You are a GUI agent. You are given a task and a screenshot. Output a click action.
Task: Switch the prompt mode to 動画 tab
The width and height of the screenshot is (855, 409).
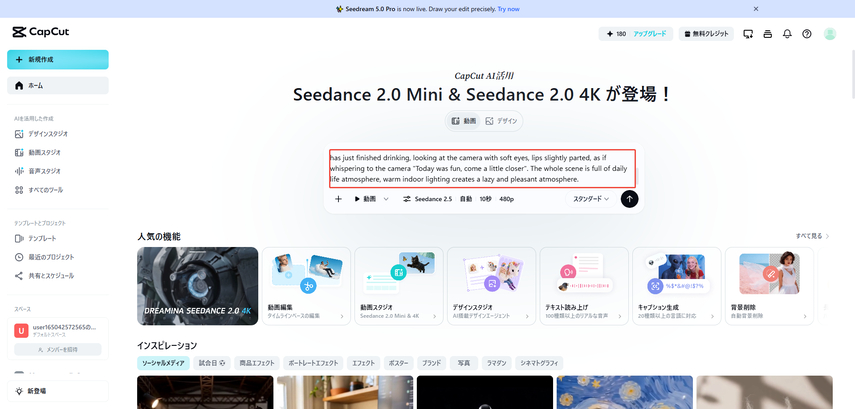pyautogui.click(x=463, y=121)
